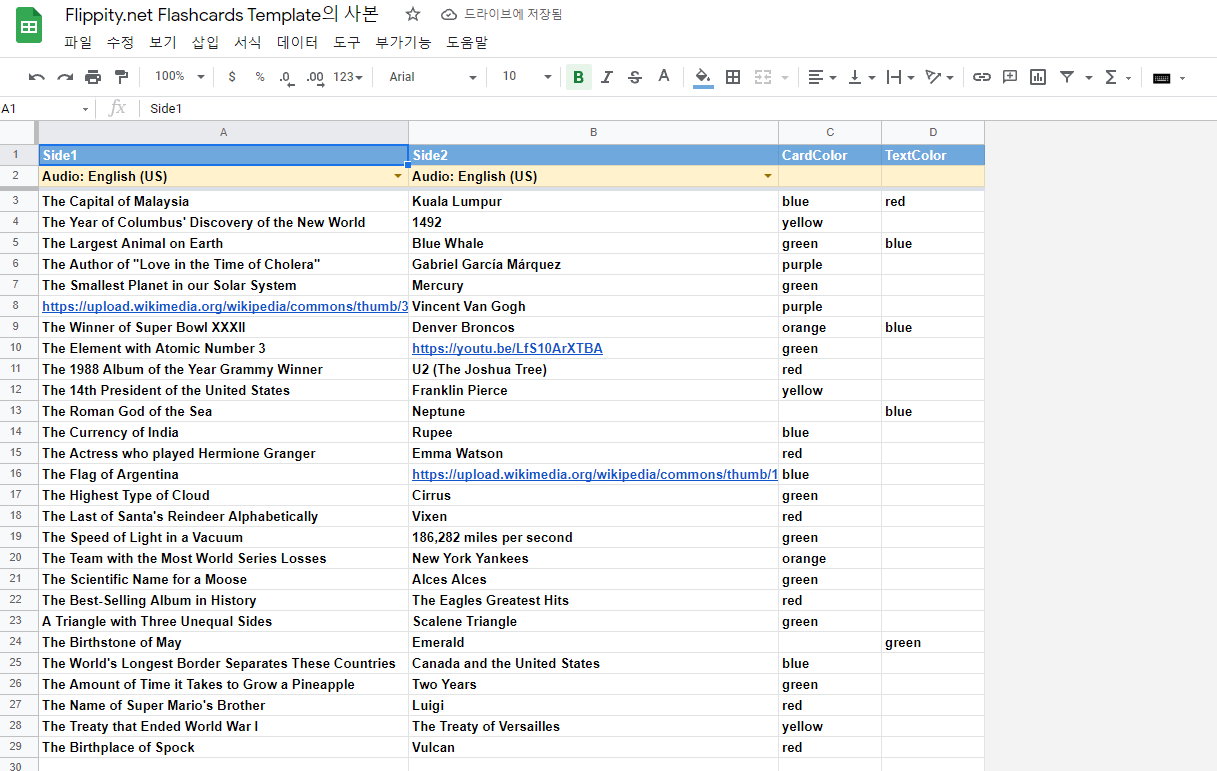Toggle Bold formatting
The image size is (1217, 771).
[x=578, y=77]
